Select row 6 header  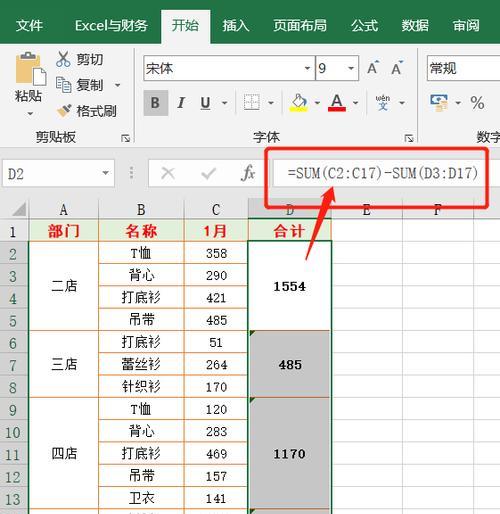point(13,343)
